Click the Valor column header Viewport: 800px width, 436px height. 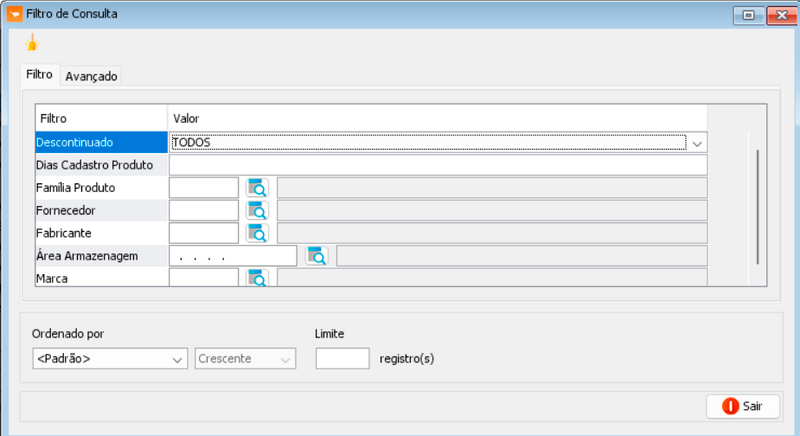click(x=438, y=118)
